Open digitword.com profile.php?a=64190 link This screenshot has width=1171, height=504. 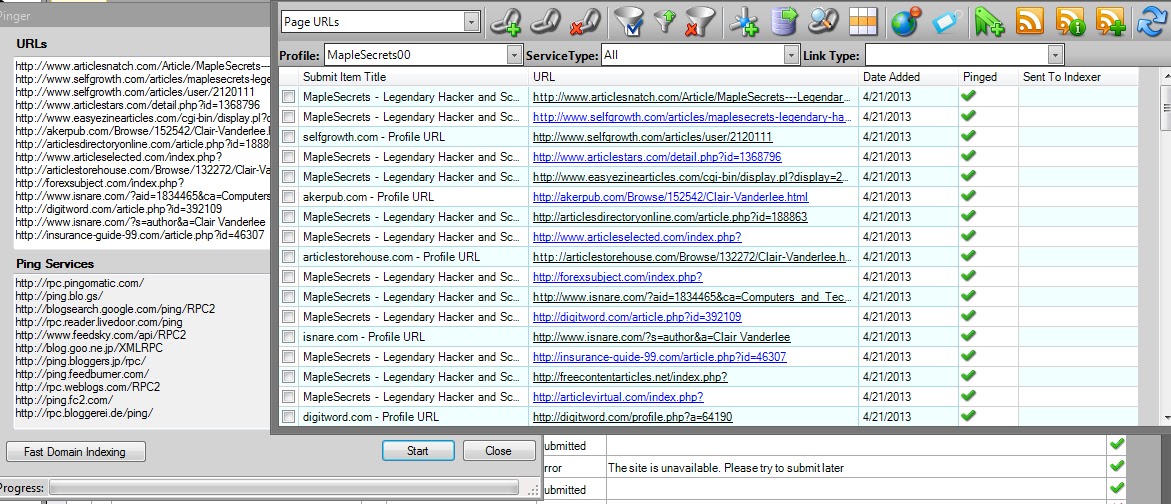pyautogui.click(x=633, y=417)
